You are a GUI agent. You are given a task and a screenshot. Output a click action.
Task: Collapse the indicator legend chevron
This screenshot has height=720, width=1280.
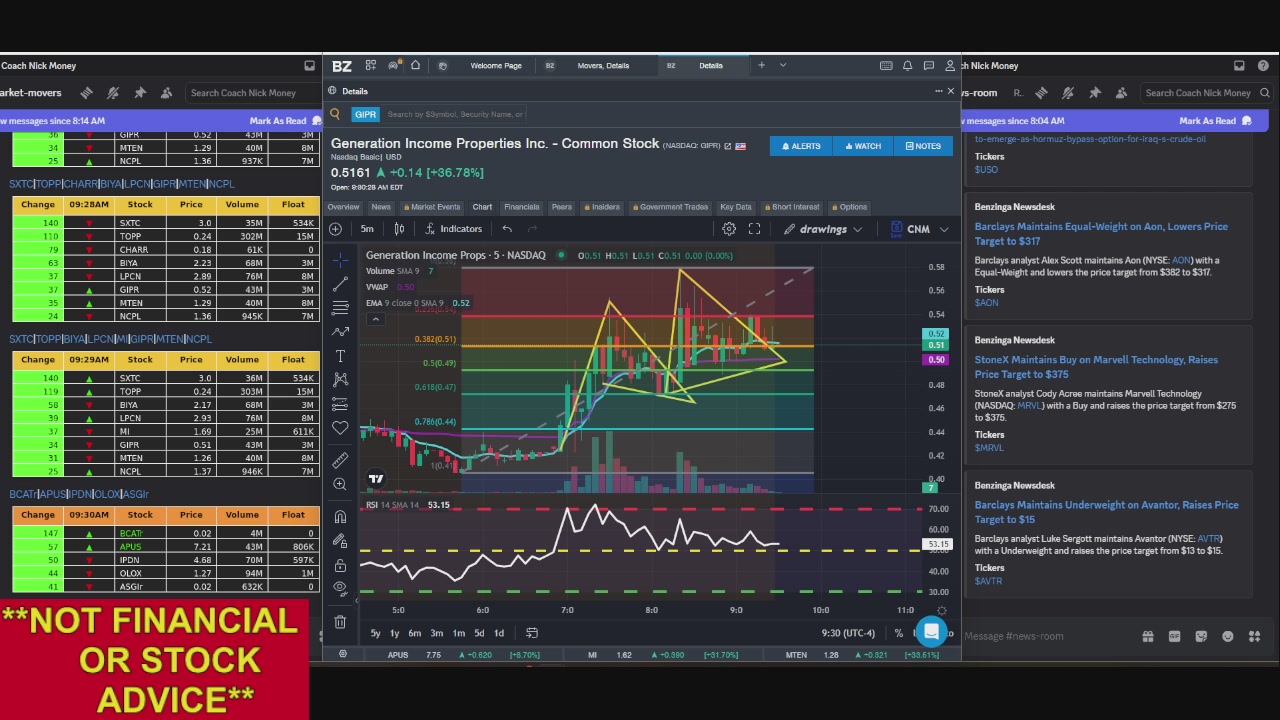[375, 319]
